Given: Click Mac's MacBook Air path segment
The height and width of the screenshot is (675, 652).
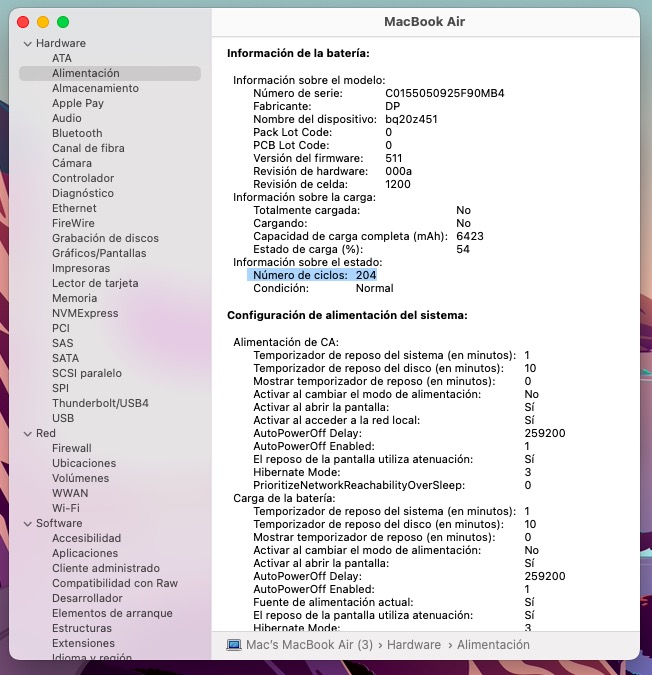Looking at the screenshot, I should click(x=309, y=646).
